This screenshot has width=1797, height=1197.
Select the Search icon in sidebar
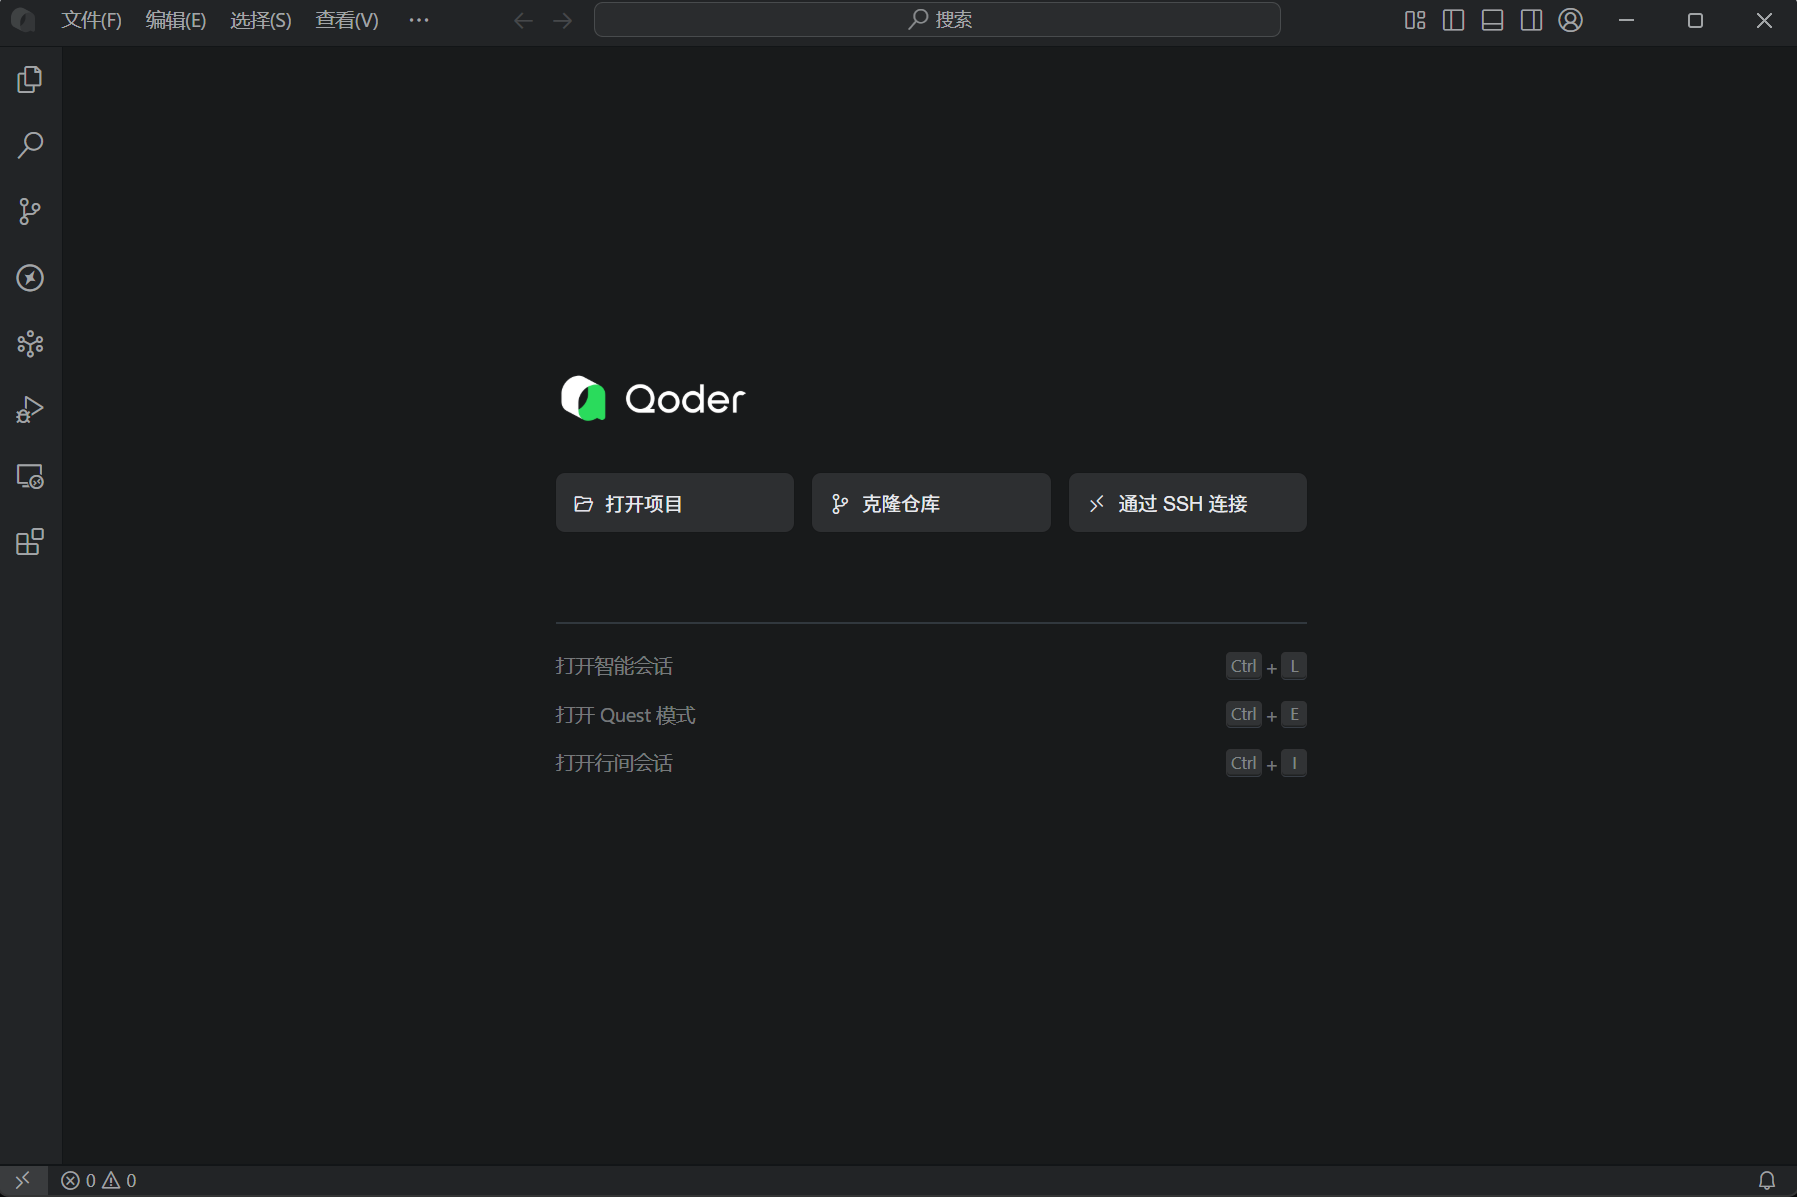[x=29, y=145]
